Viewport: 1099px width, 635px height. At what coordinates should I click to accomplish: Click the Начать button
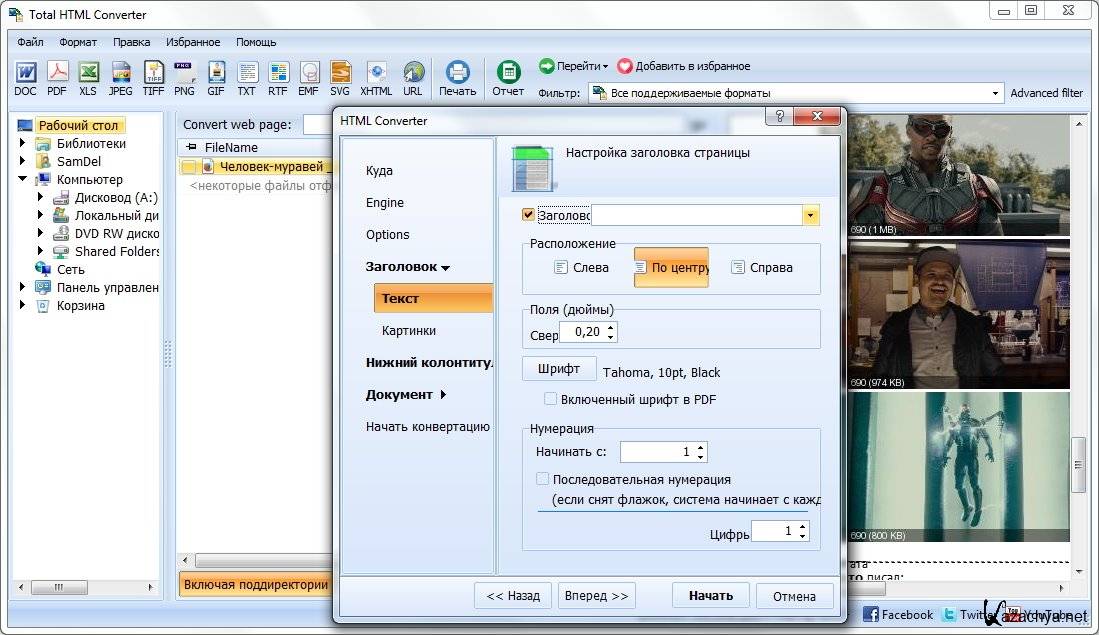[x=710, y=595]
